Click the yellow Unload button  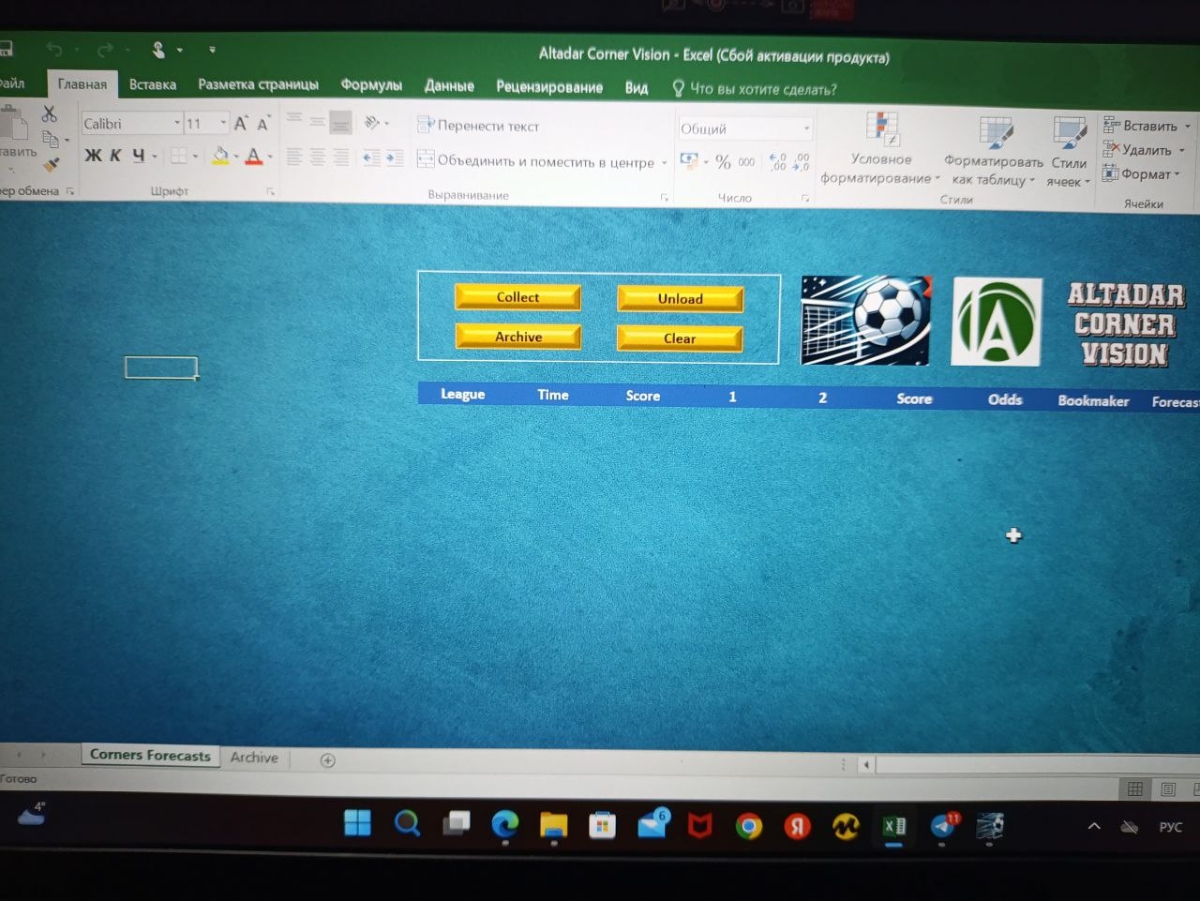(680, 299)
